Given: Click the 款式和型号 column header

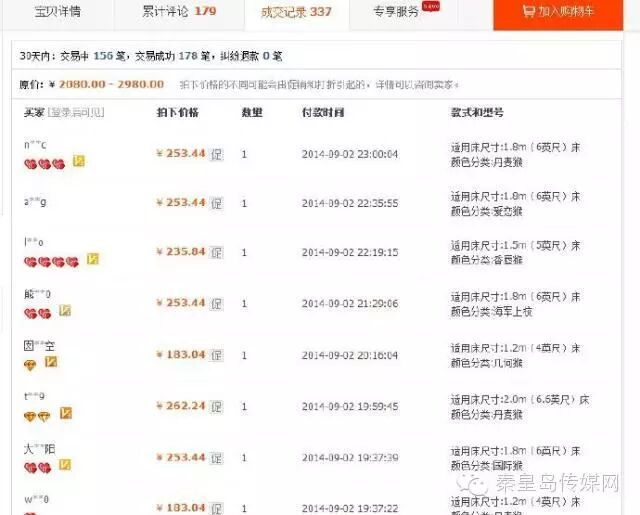Looking at the screenshot, I should coord(477,112).
